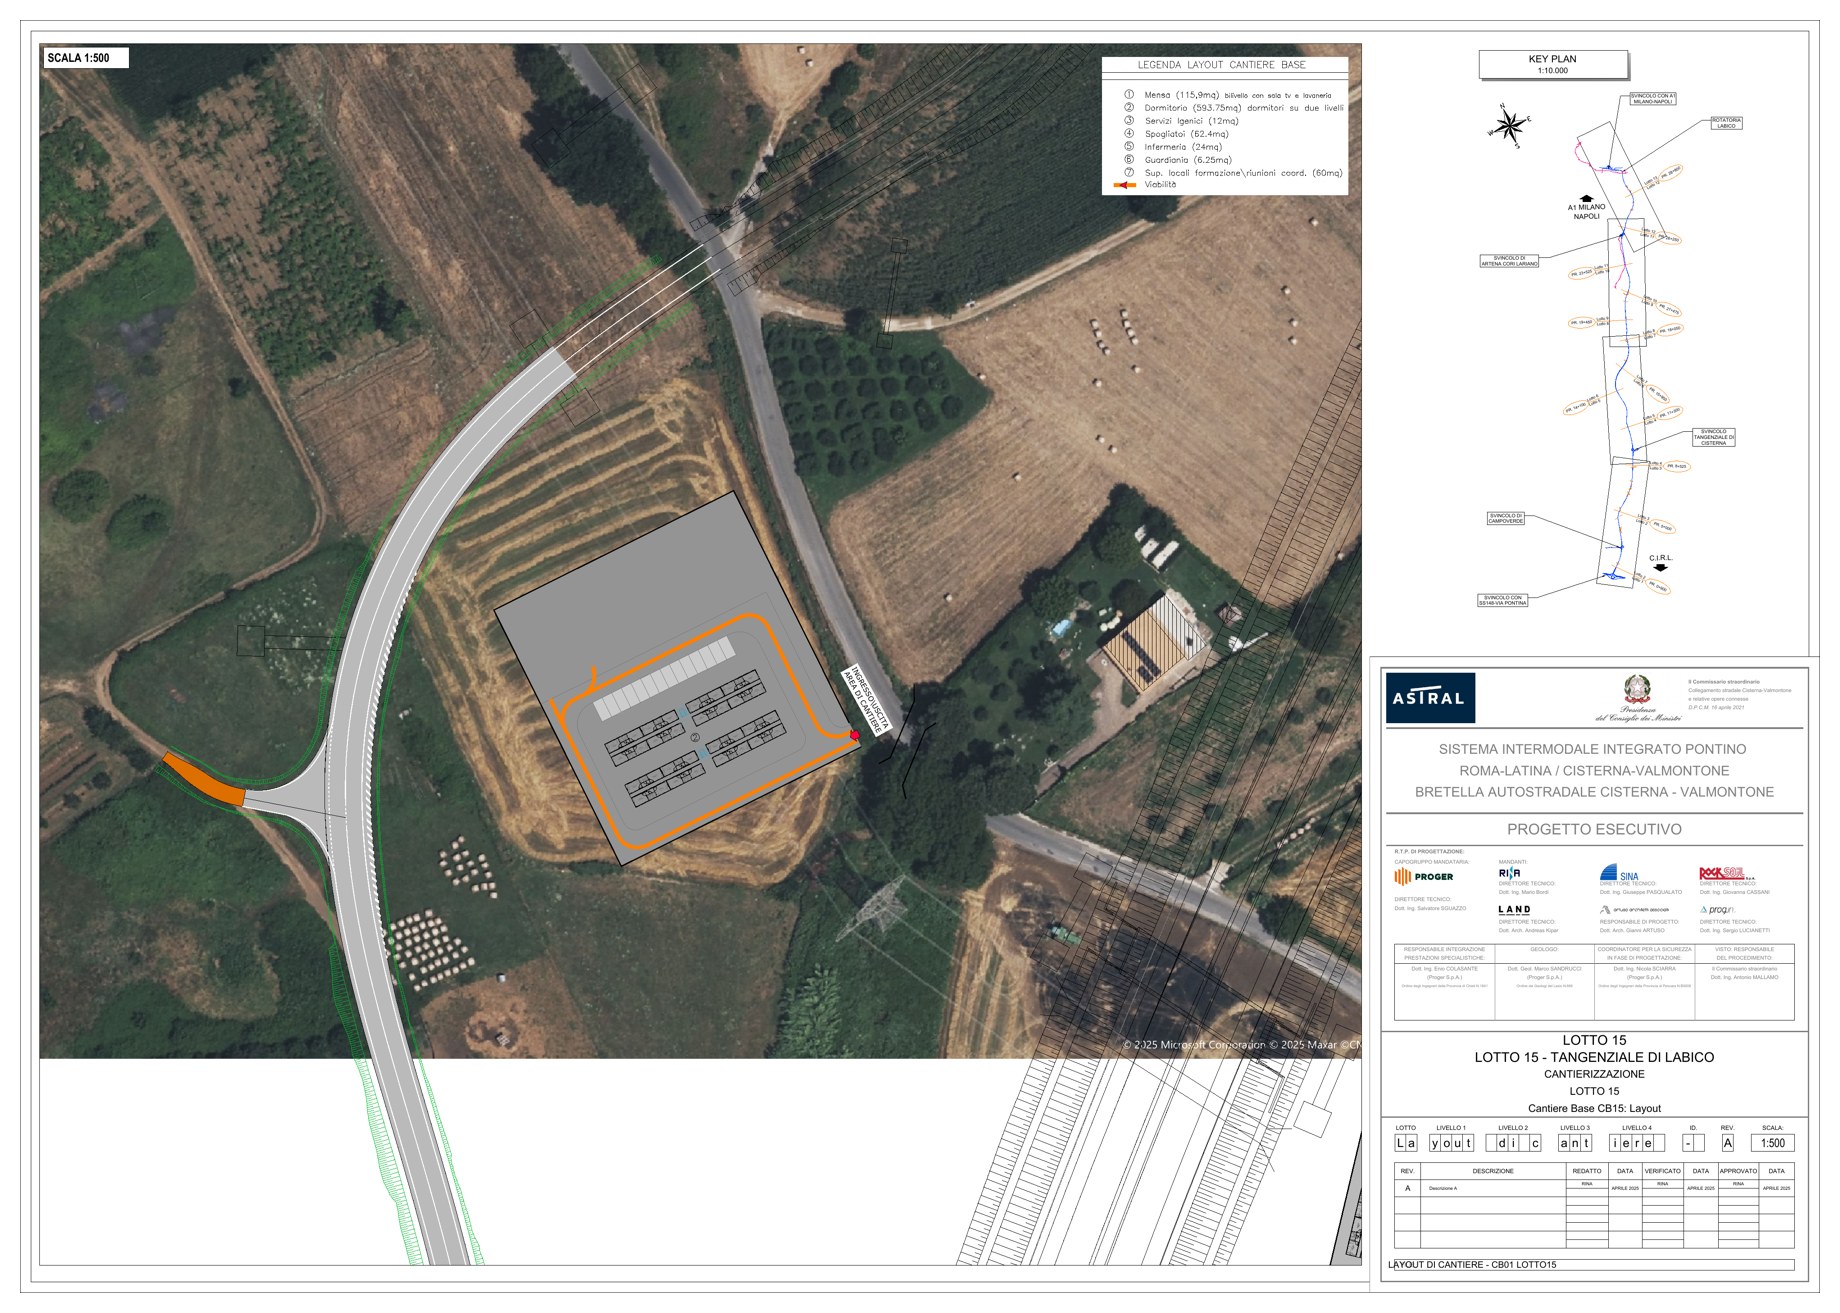Screen dimensions: 1840x1313
Task: Click the circled number 1 beside Mensa
Action: [x=1129, y=94]
